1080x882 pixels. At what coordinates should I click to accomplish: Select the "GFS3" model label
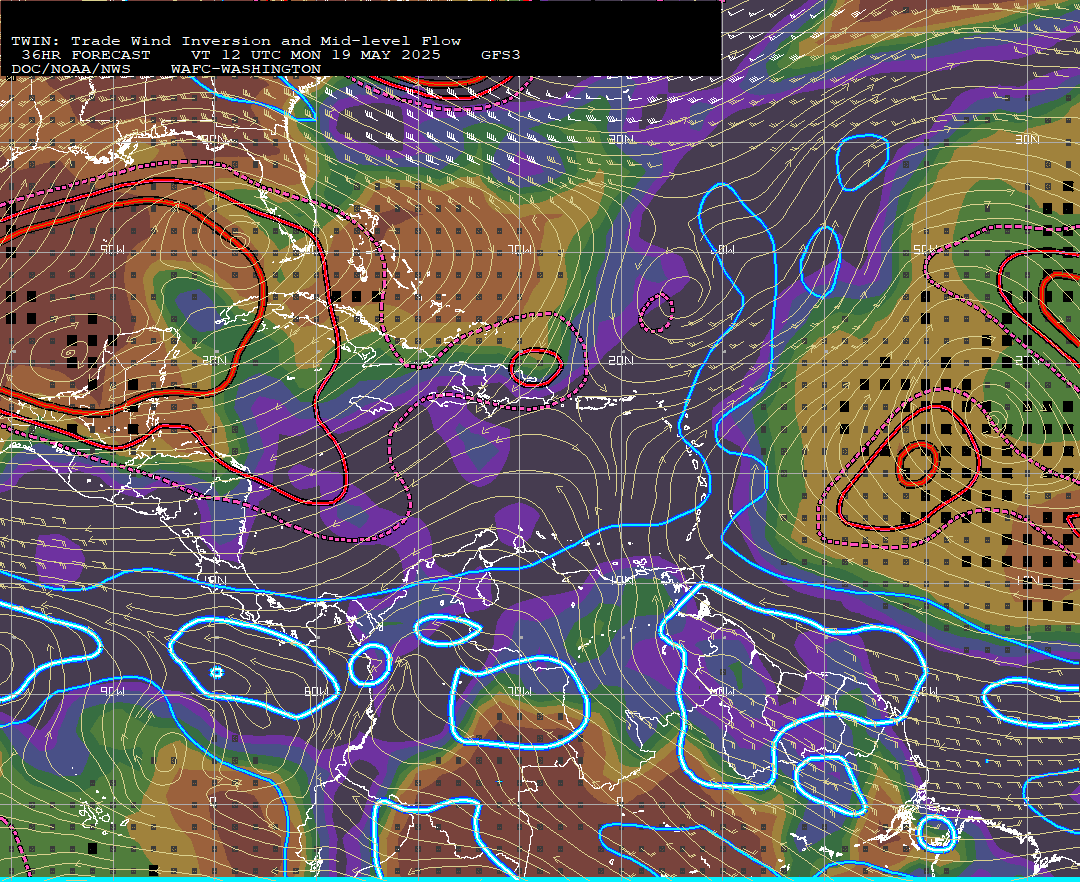pyautogui.click(x=501, y=55)
